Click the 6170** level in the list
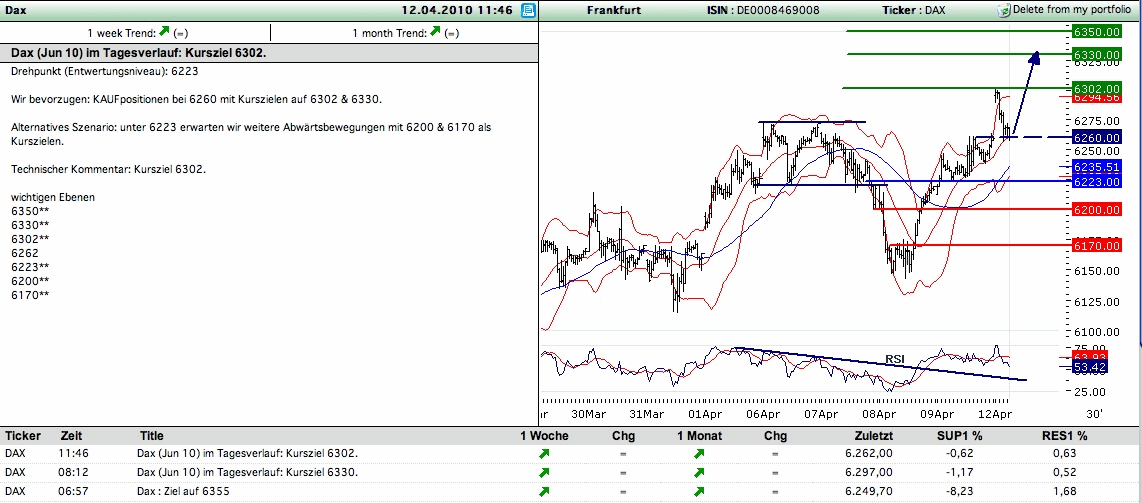Image resolution: width=1142 pixels, height=503 pixels. click(x=31, y=295)
